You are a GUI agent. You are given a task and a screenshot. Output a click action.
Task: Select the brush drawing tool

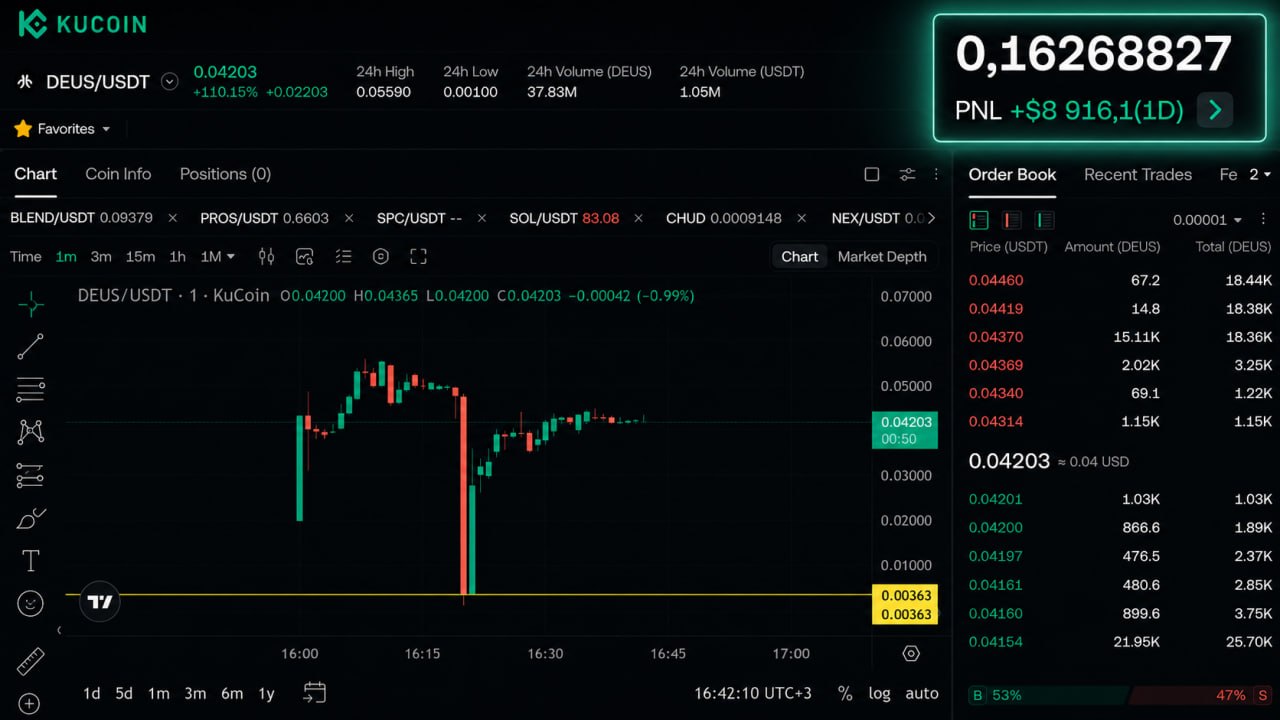coord(31,518)
